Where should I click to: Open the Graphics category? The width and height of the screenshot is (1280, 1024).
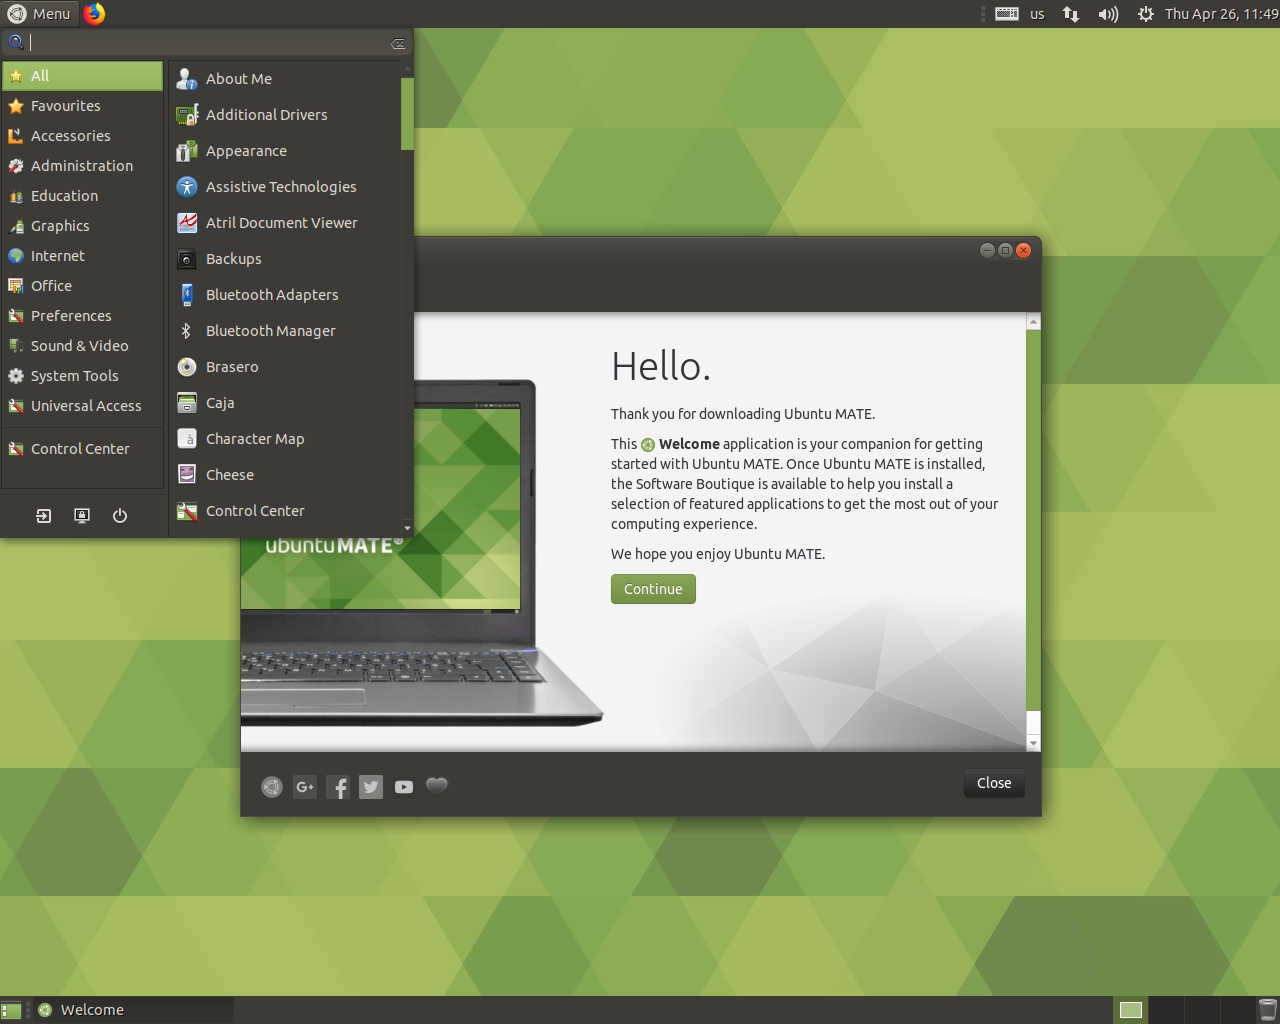coord(82,226)
